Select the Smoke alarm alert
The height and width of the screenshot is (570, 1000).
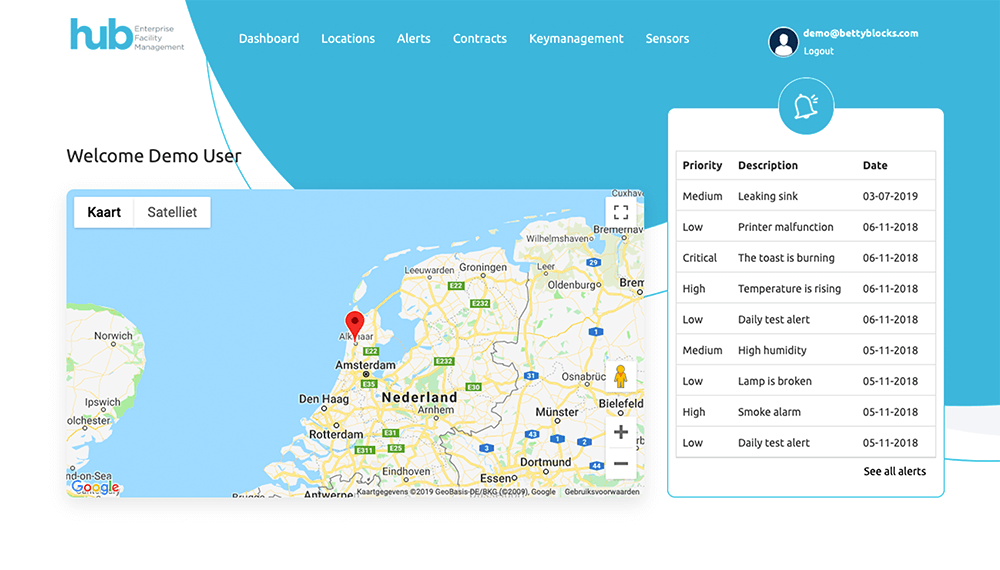click(x=805, y=412)
